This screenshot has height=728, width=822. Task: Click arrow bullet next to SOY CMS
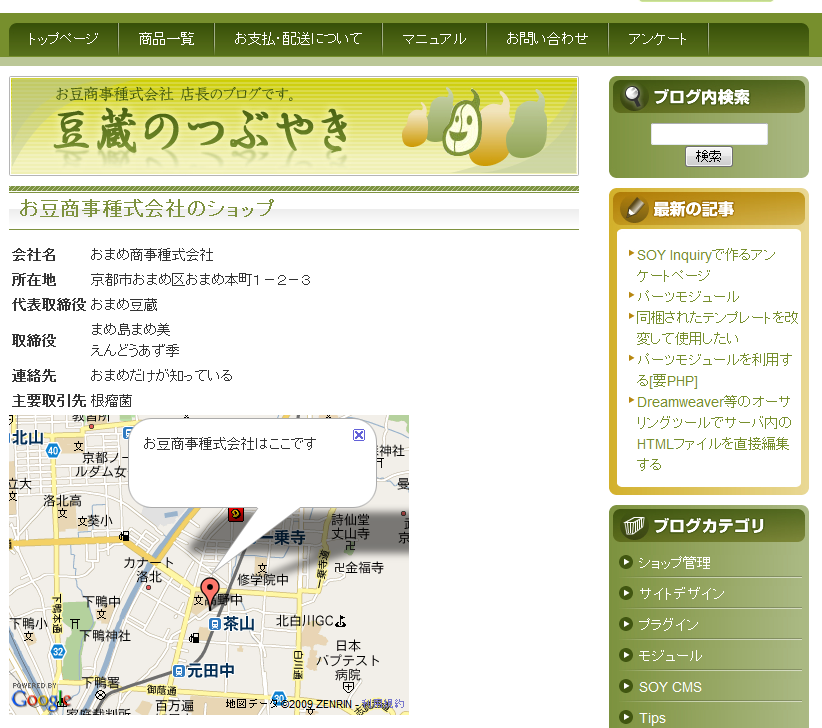coord(625,686)
